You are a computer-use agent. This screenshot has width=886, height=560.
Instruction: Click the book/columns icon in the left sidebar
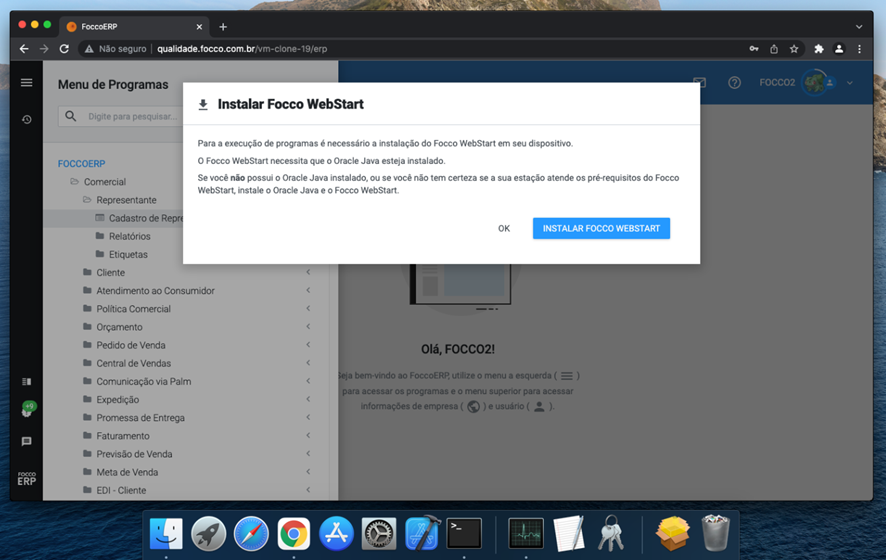coord(27,381)
